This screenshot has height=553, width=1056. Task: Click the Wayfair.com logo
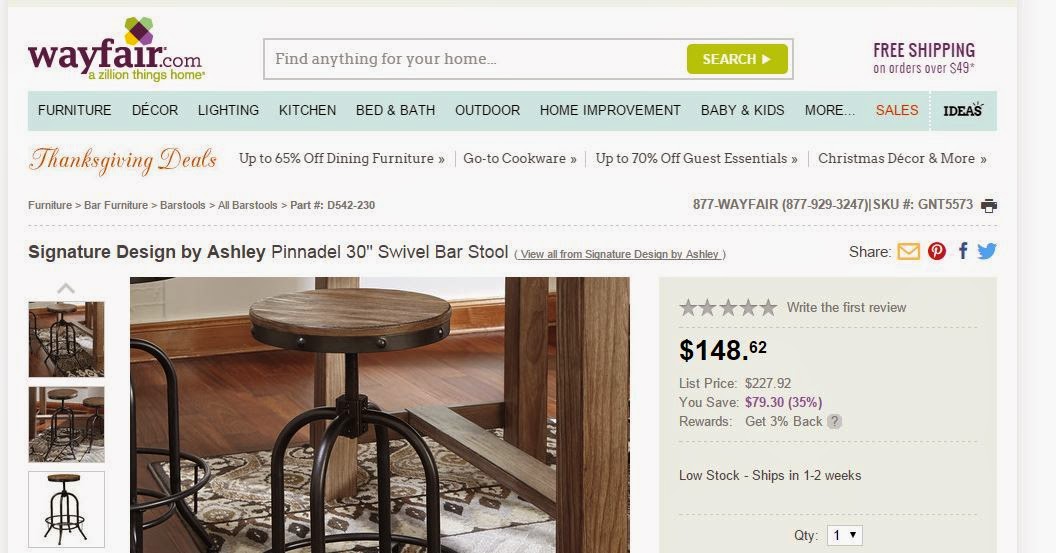coord(116,52)
